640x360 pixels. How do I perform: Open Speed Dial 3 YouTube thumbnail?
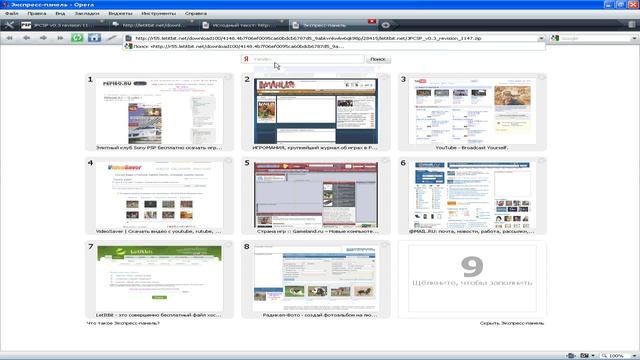(472, 111)
